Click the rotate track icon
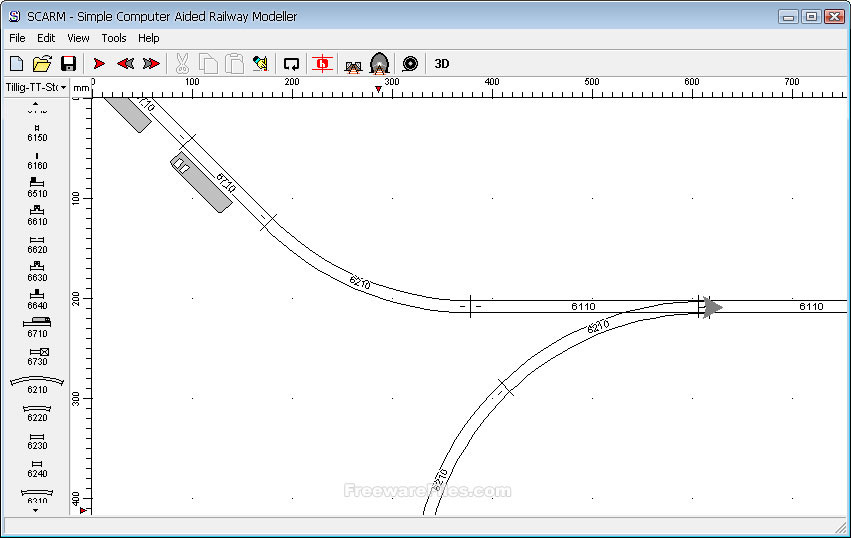The width and height of the screenshot is (851, 538). (292, 63)
